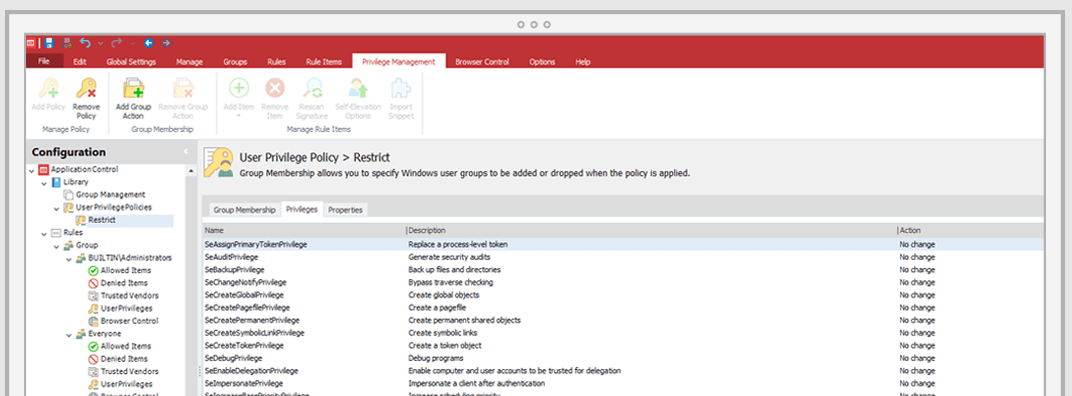Collapse the Rules tree node

(44, 233)
